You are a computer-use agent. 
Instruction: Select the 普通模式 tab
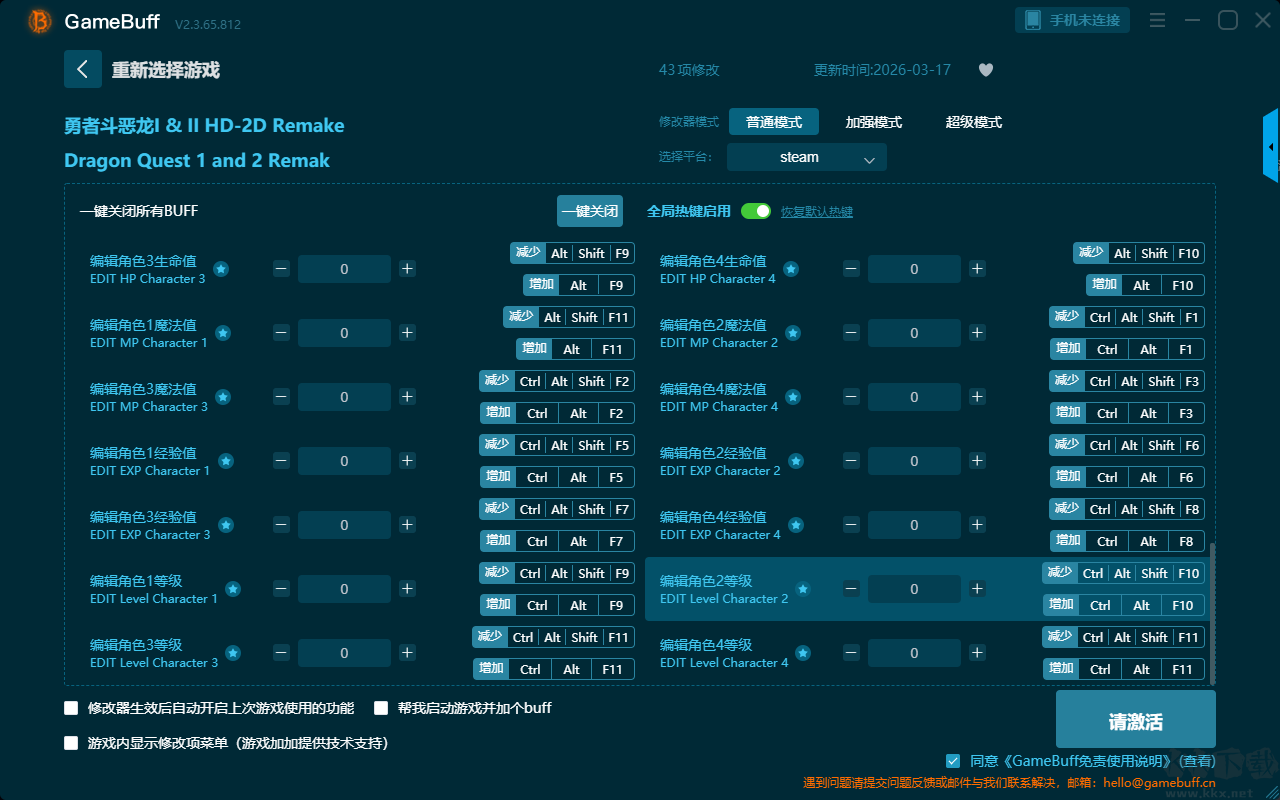click(774, 122)
